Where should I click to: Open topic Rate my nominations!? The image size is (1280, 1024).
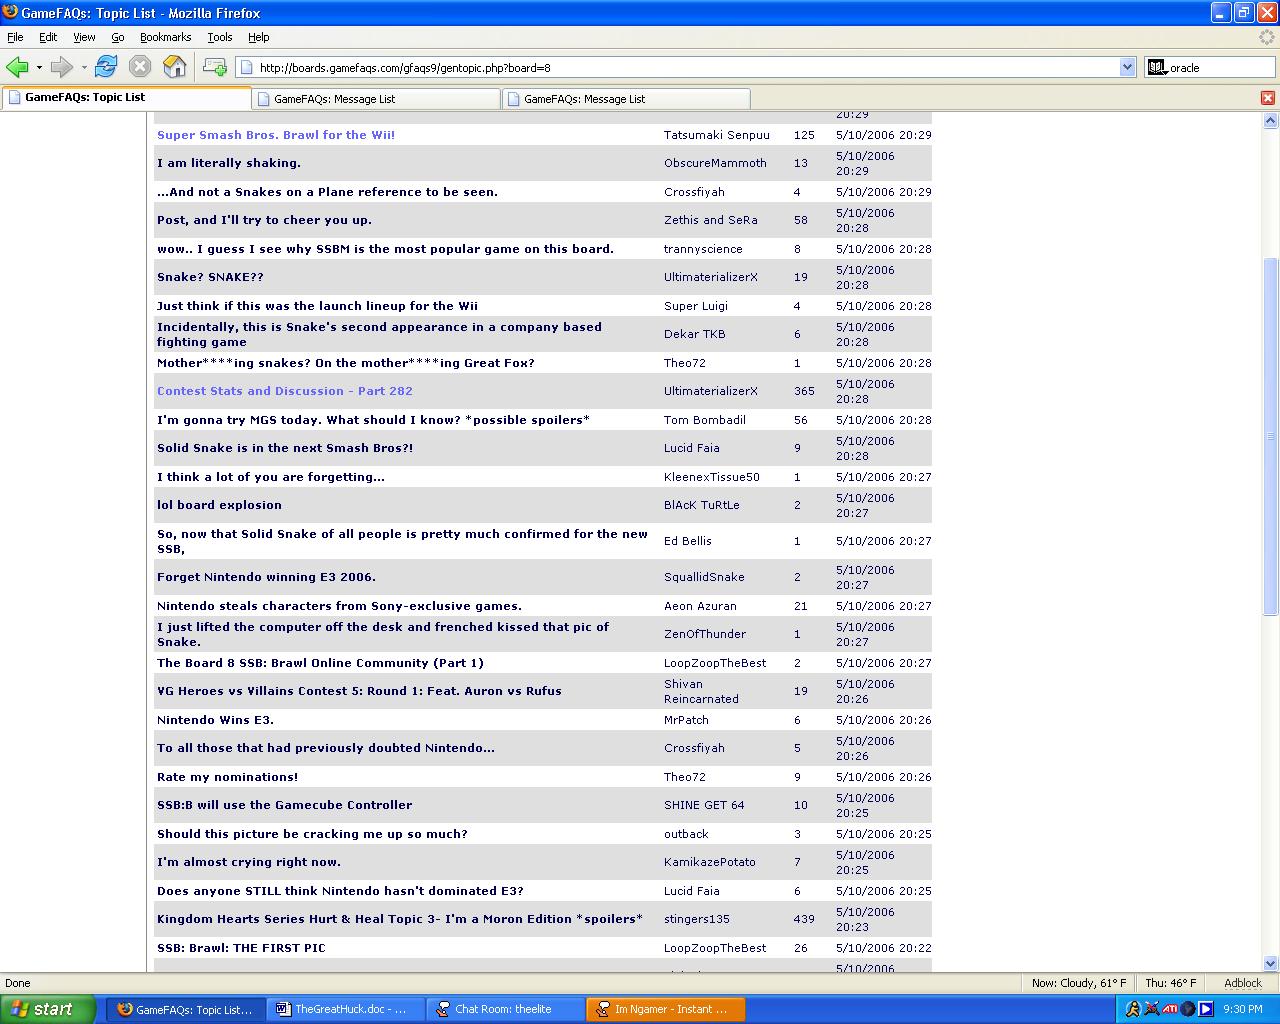(x=227, y=777)
